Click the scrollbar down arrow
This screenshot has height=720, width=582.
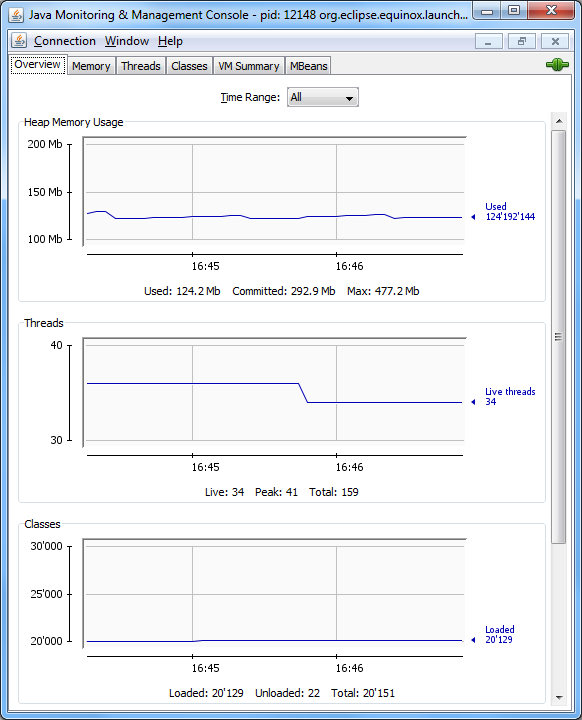click(559, 698)
